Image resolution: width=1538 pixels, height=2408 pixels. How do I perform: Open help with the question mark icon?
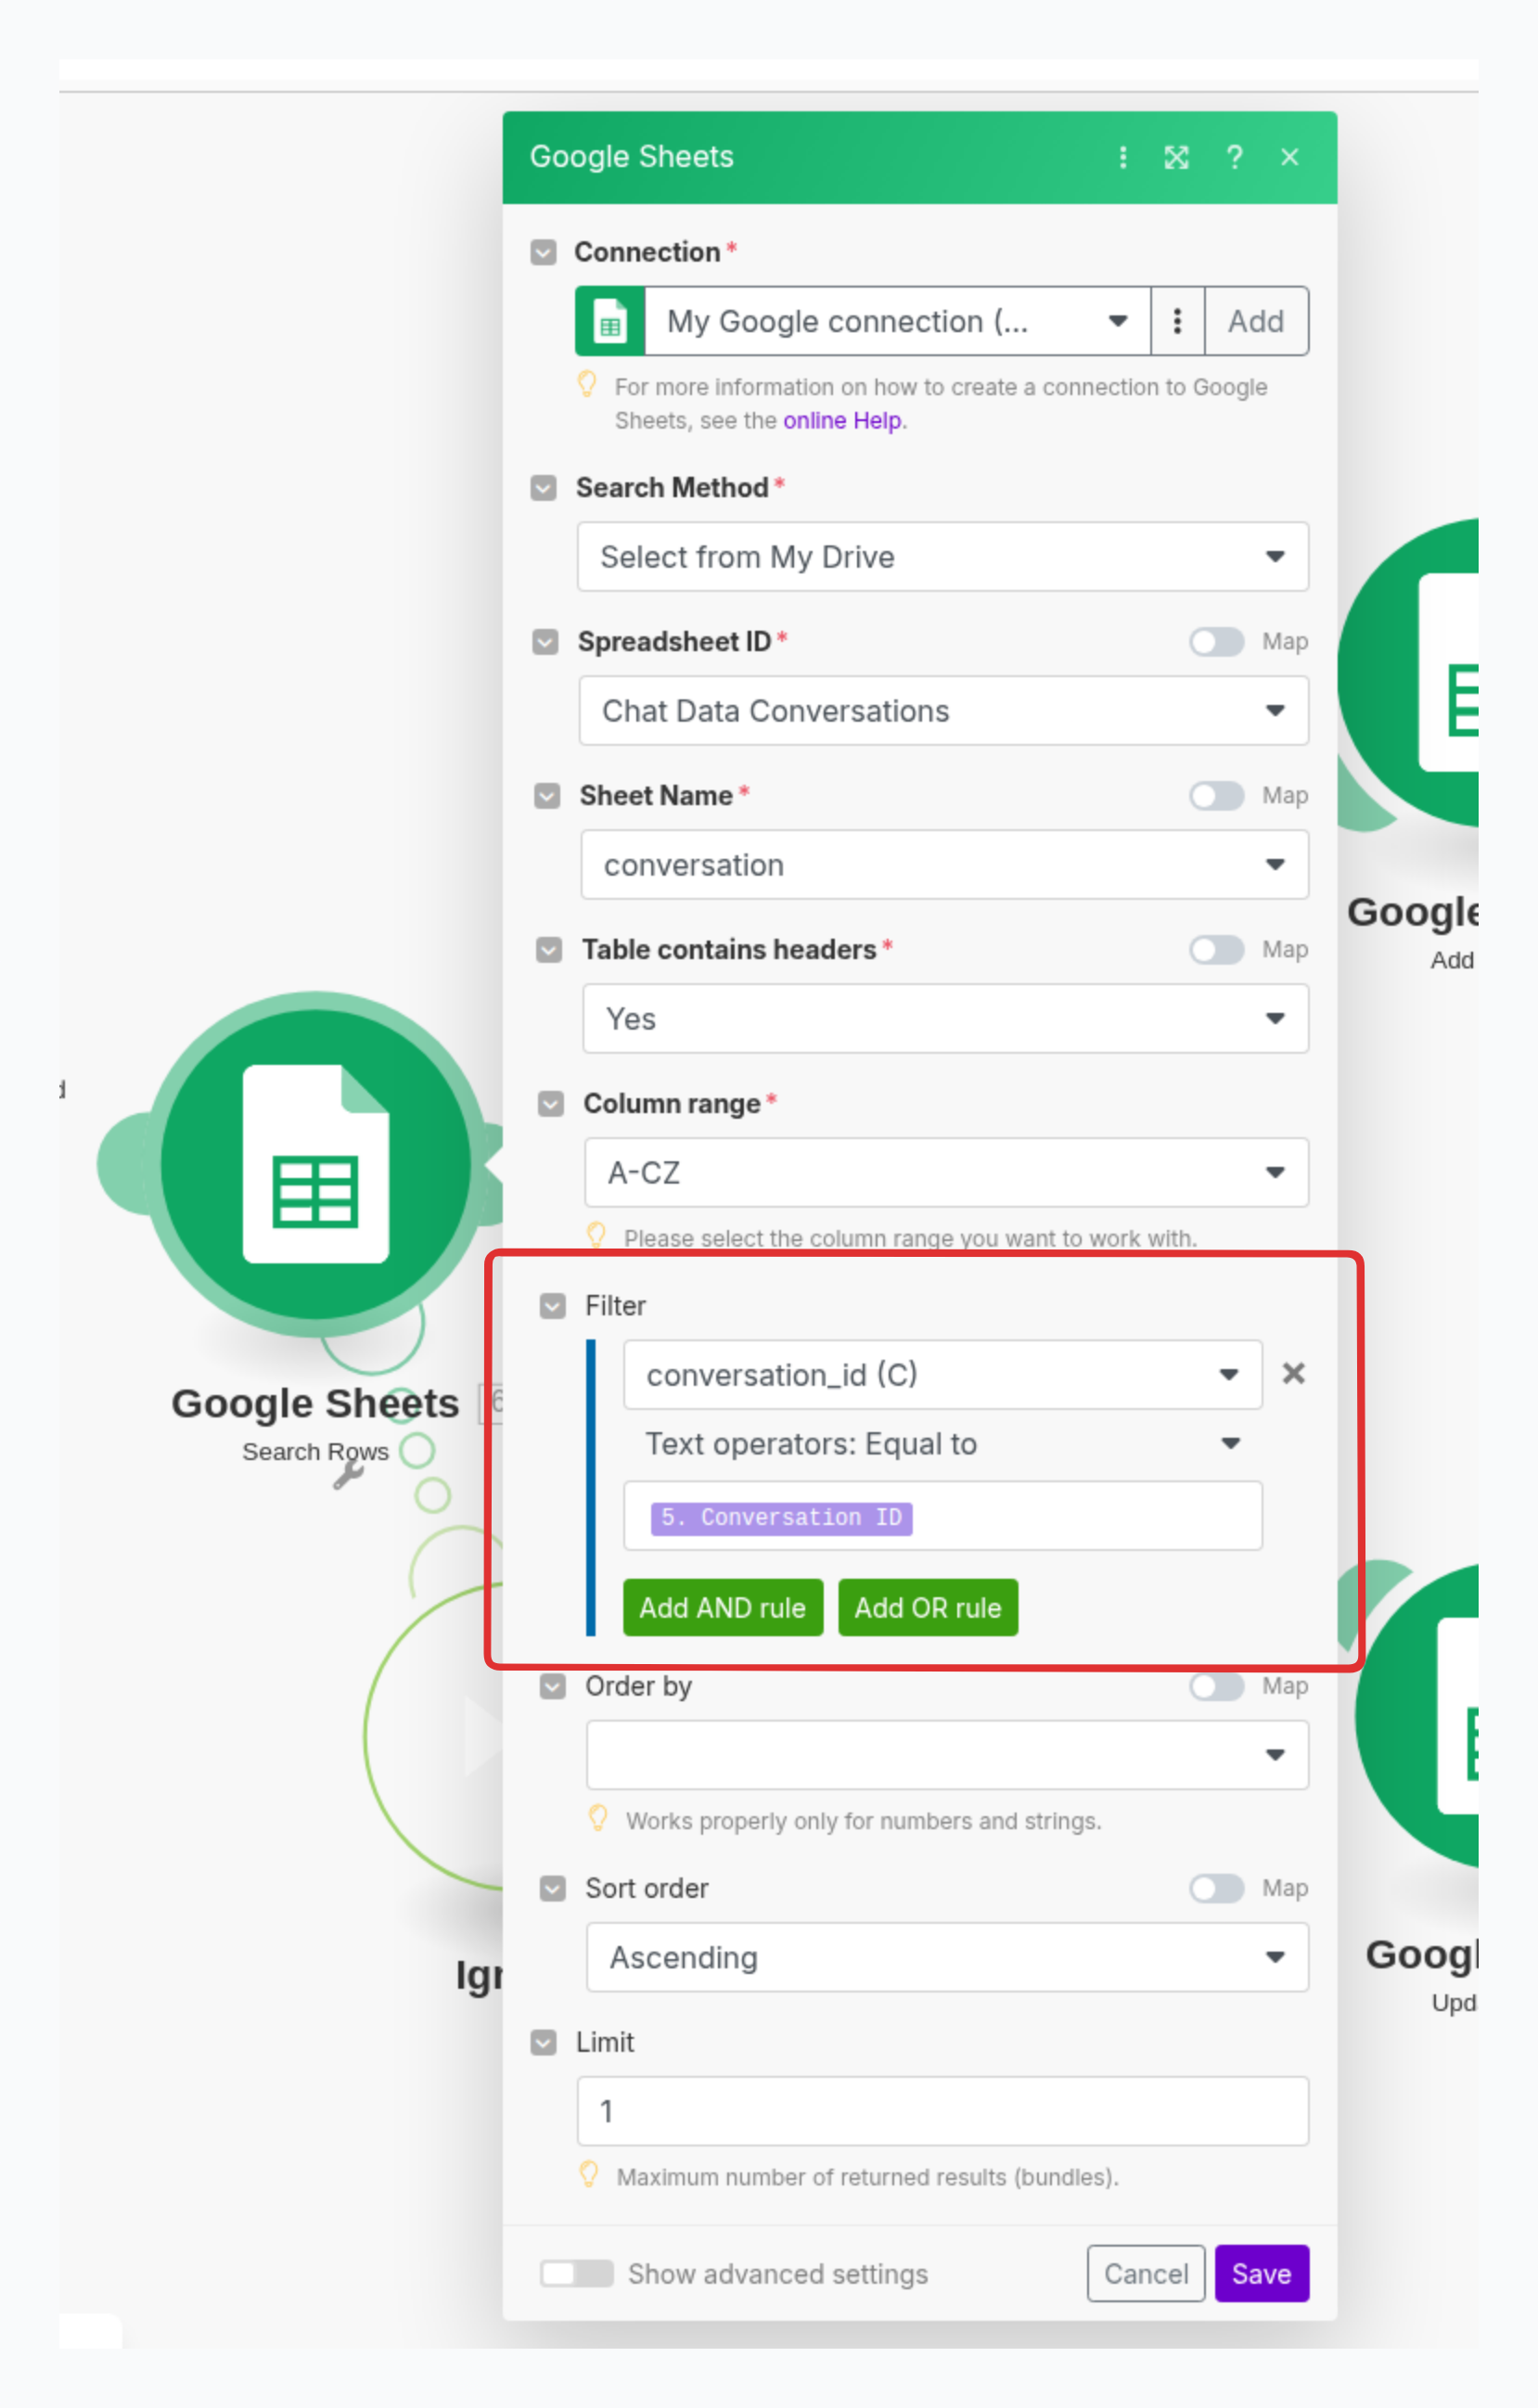pyautogui.click(x=1235, y=157)
